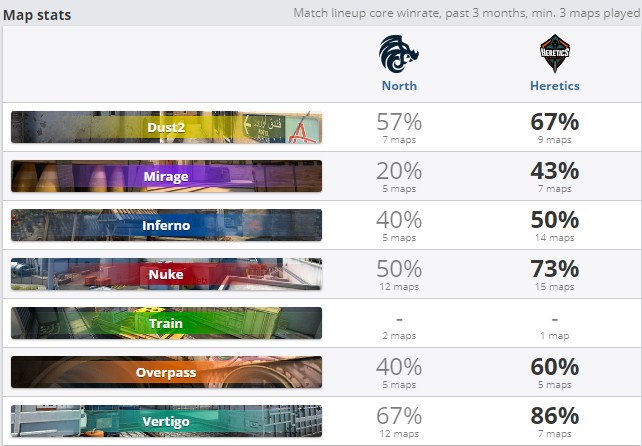Click Heretics' 73% Nuke winrate
This screenshot has width=642, height=446.
[x=554, y=270]
